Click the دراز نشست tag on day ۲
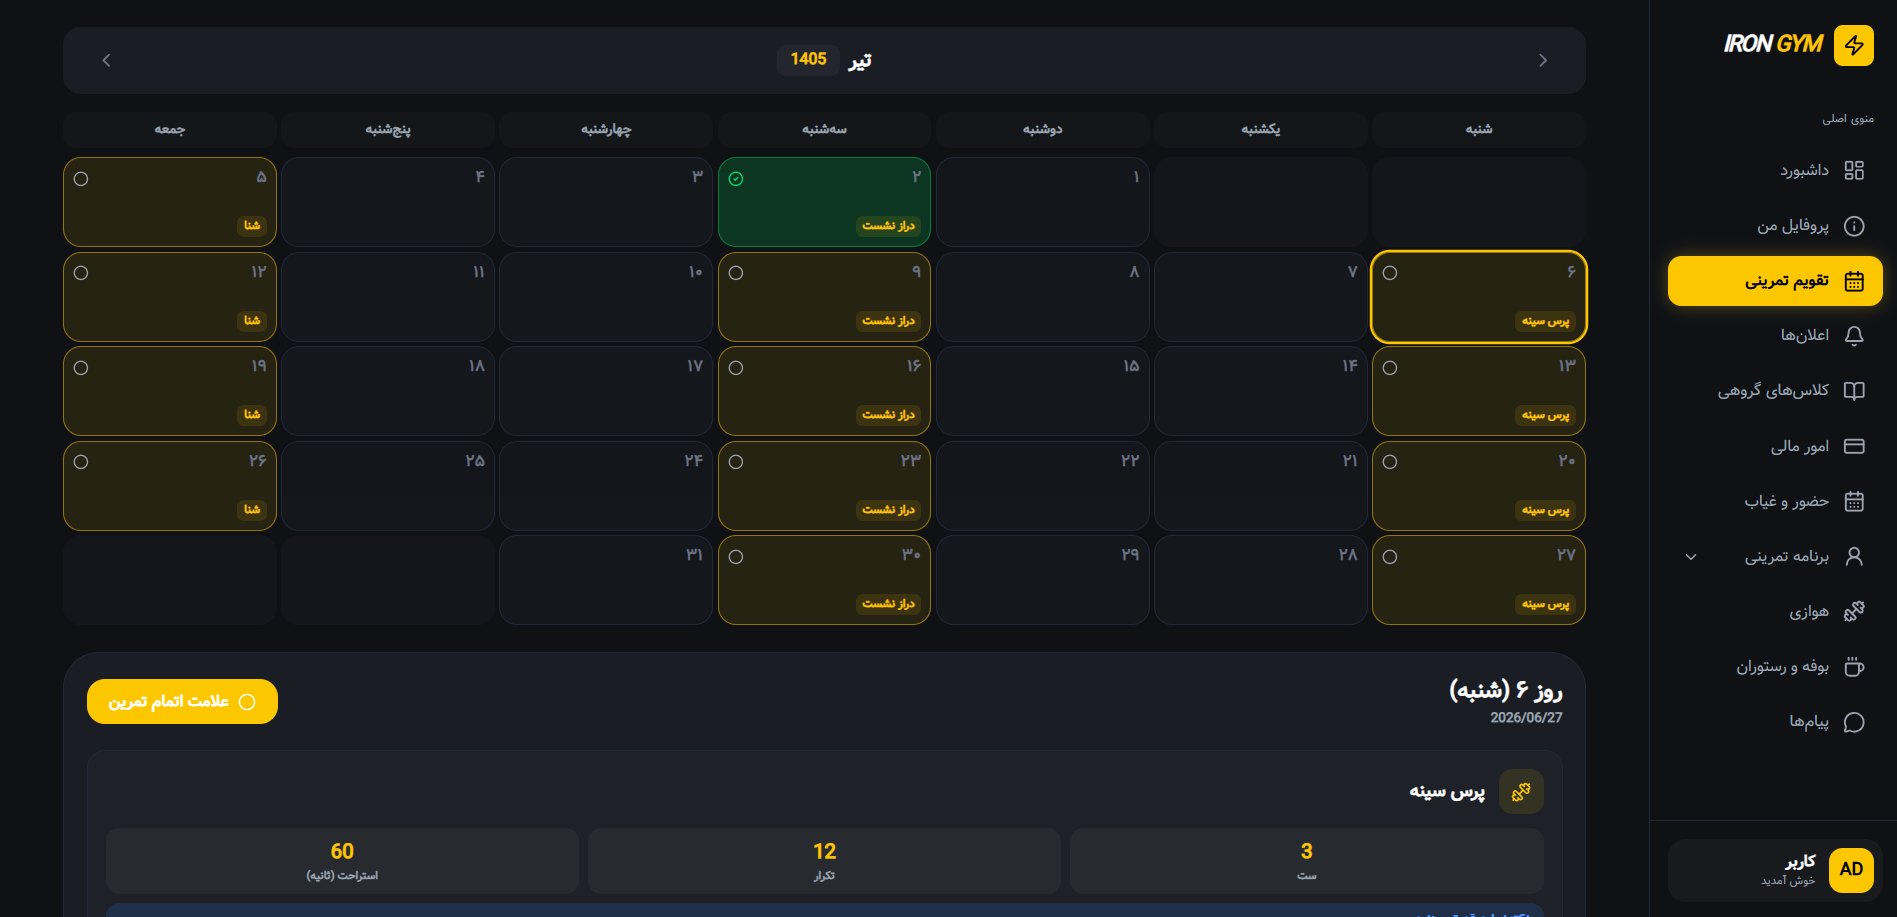 pyautogui.click(x=889, y=226)
